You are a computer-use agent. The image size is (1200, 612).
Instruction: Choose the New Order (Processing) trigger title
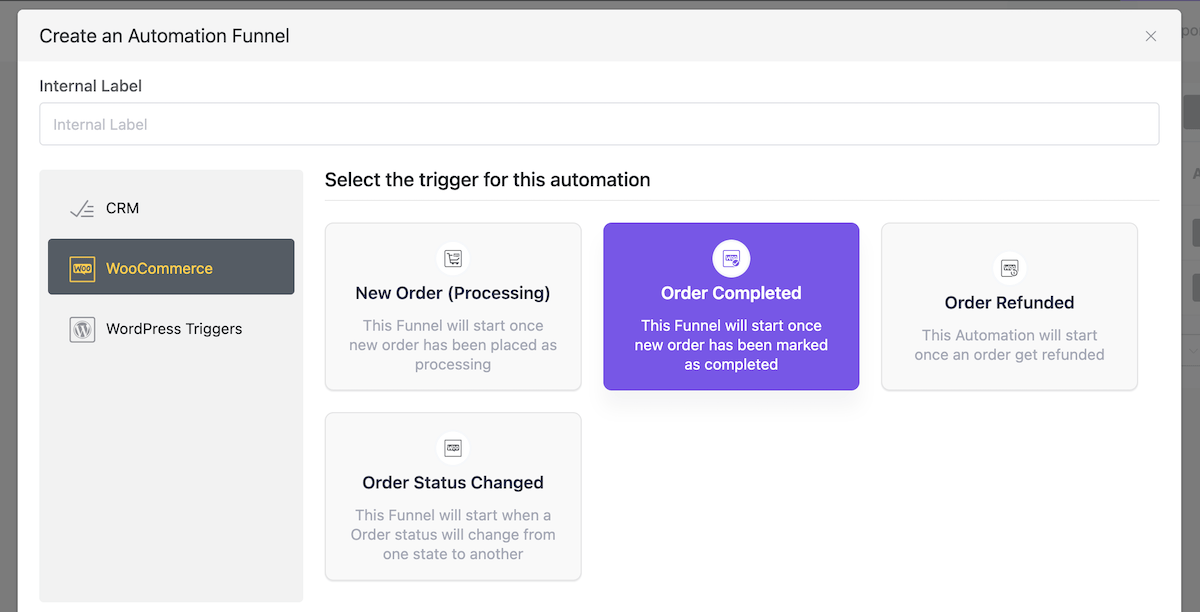pos(453,293)
